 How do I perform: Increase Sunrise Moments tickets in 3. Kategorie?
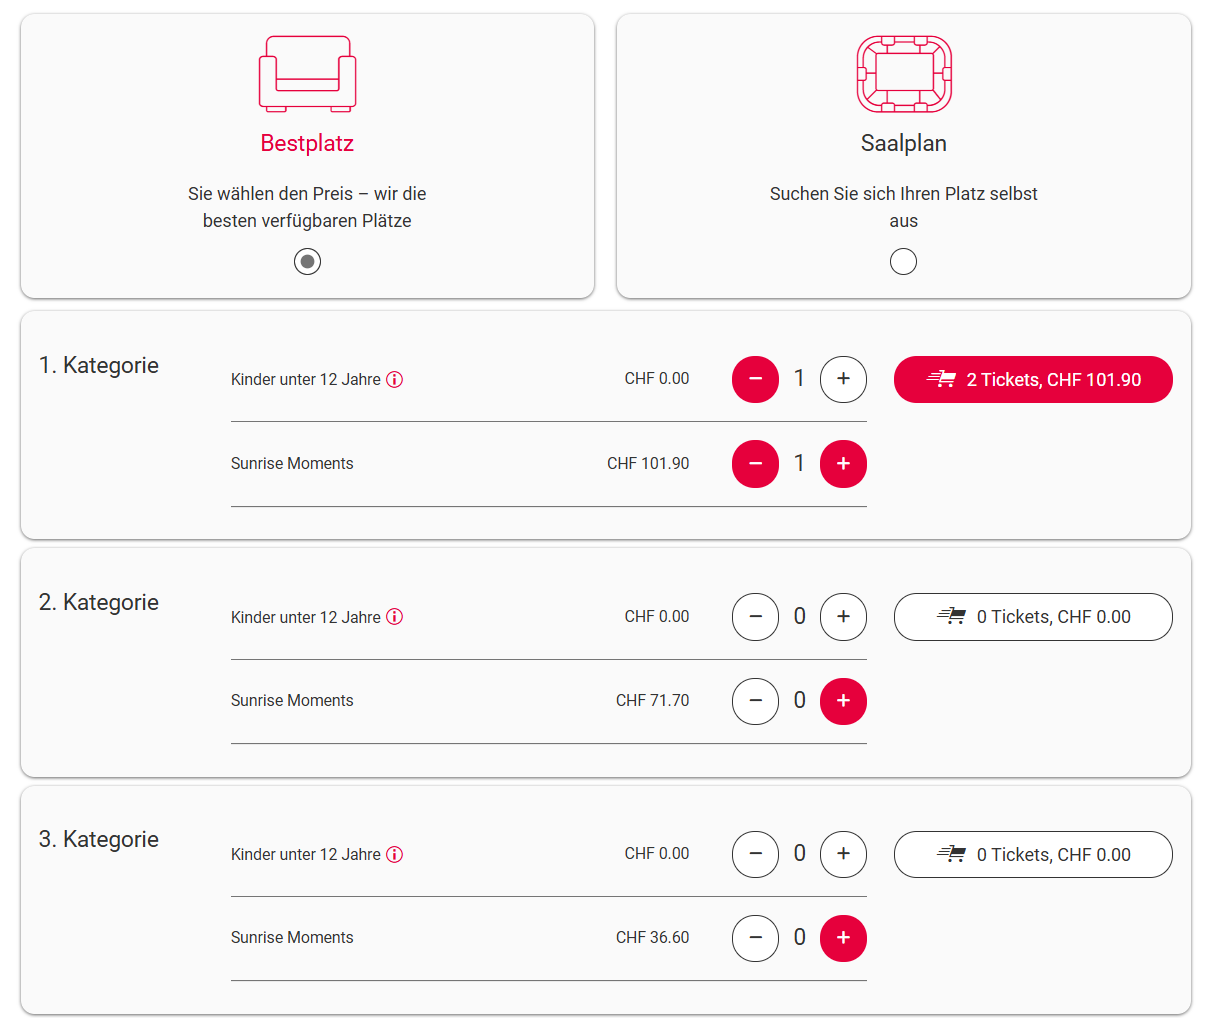click(843, 938)
